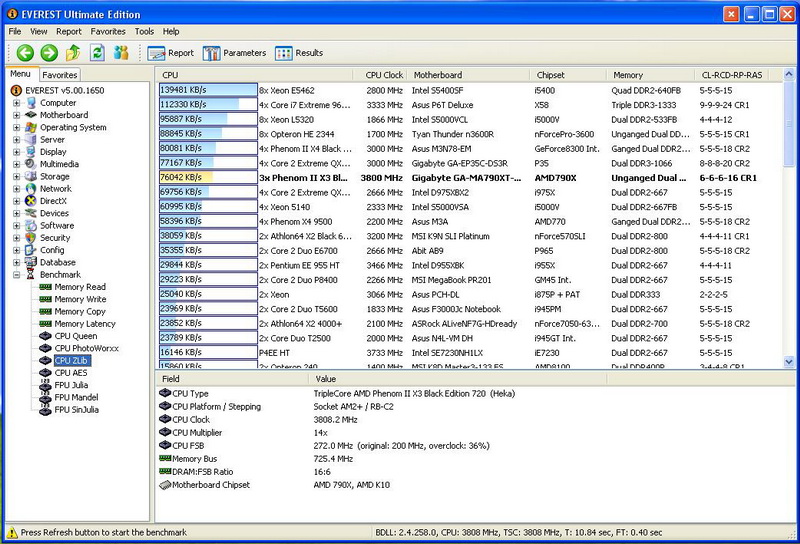Select the Benchmark hourglass icon
This screenshot has width=800, height=544.
tap(31, 275)
